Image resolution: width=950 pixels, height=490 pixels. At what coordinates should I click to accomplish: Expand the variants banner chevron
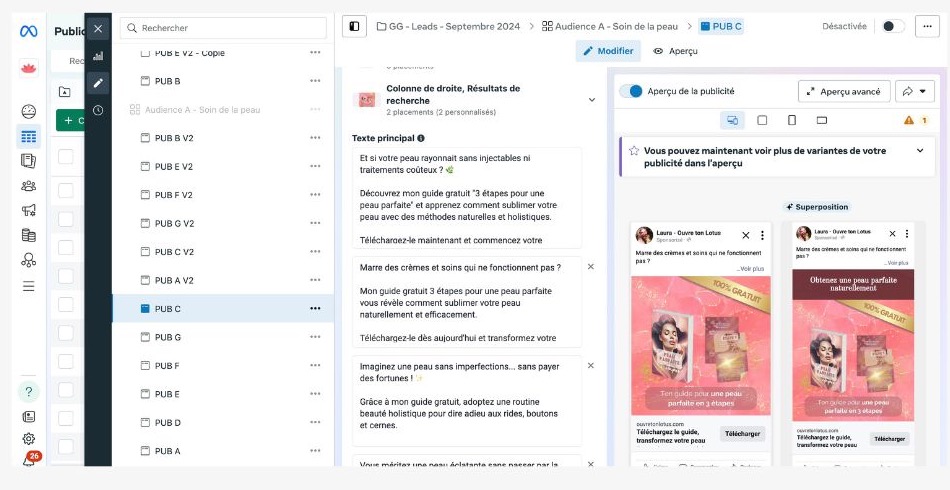coord(920,151)
